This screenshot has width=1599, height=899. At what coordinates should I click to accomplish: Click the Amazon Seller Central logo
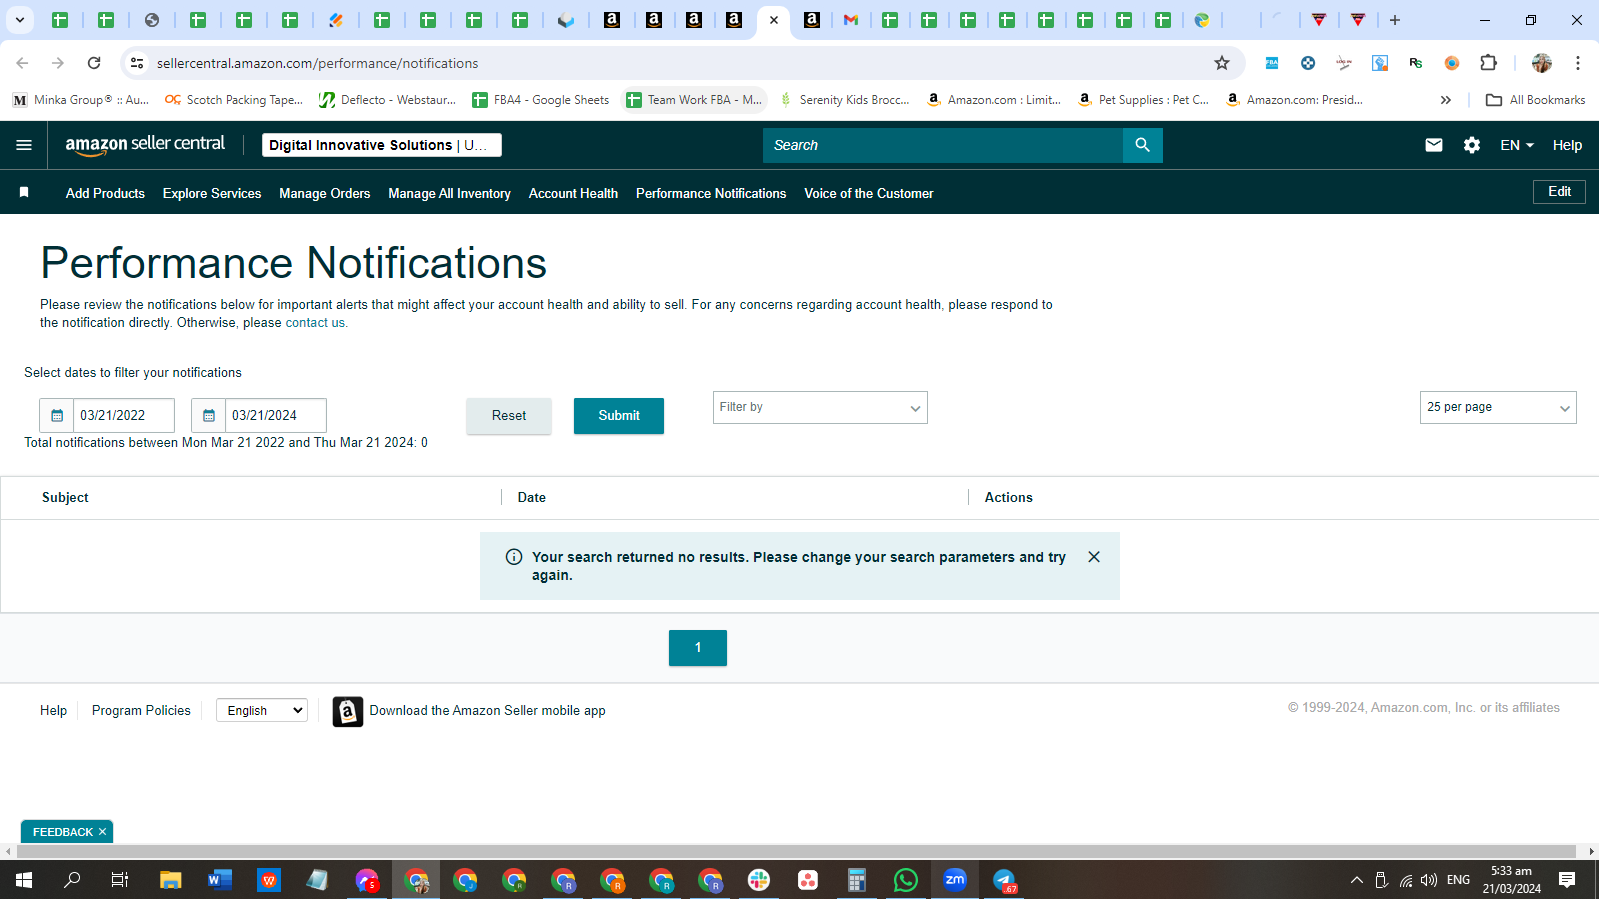click(145, 145)
